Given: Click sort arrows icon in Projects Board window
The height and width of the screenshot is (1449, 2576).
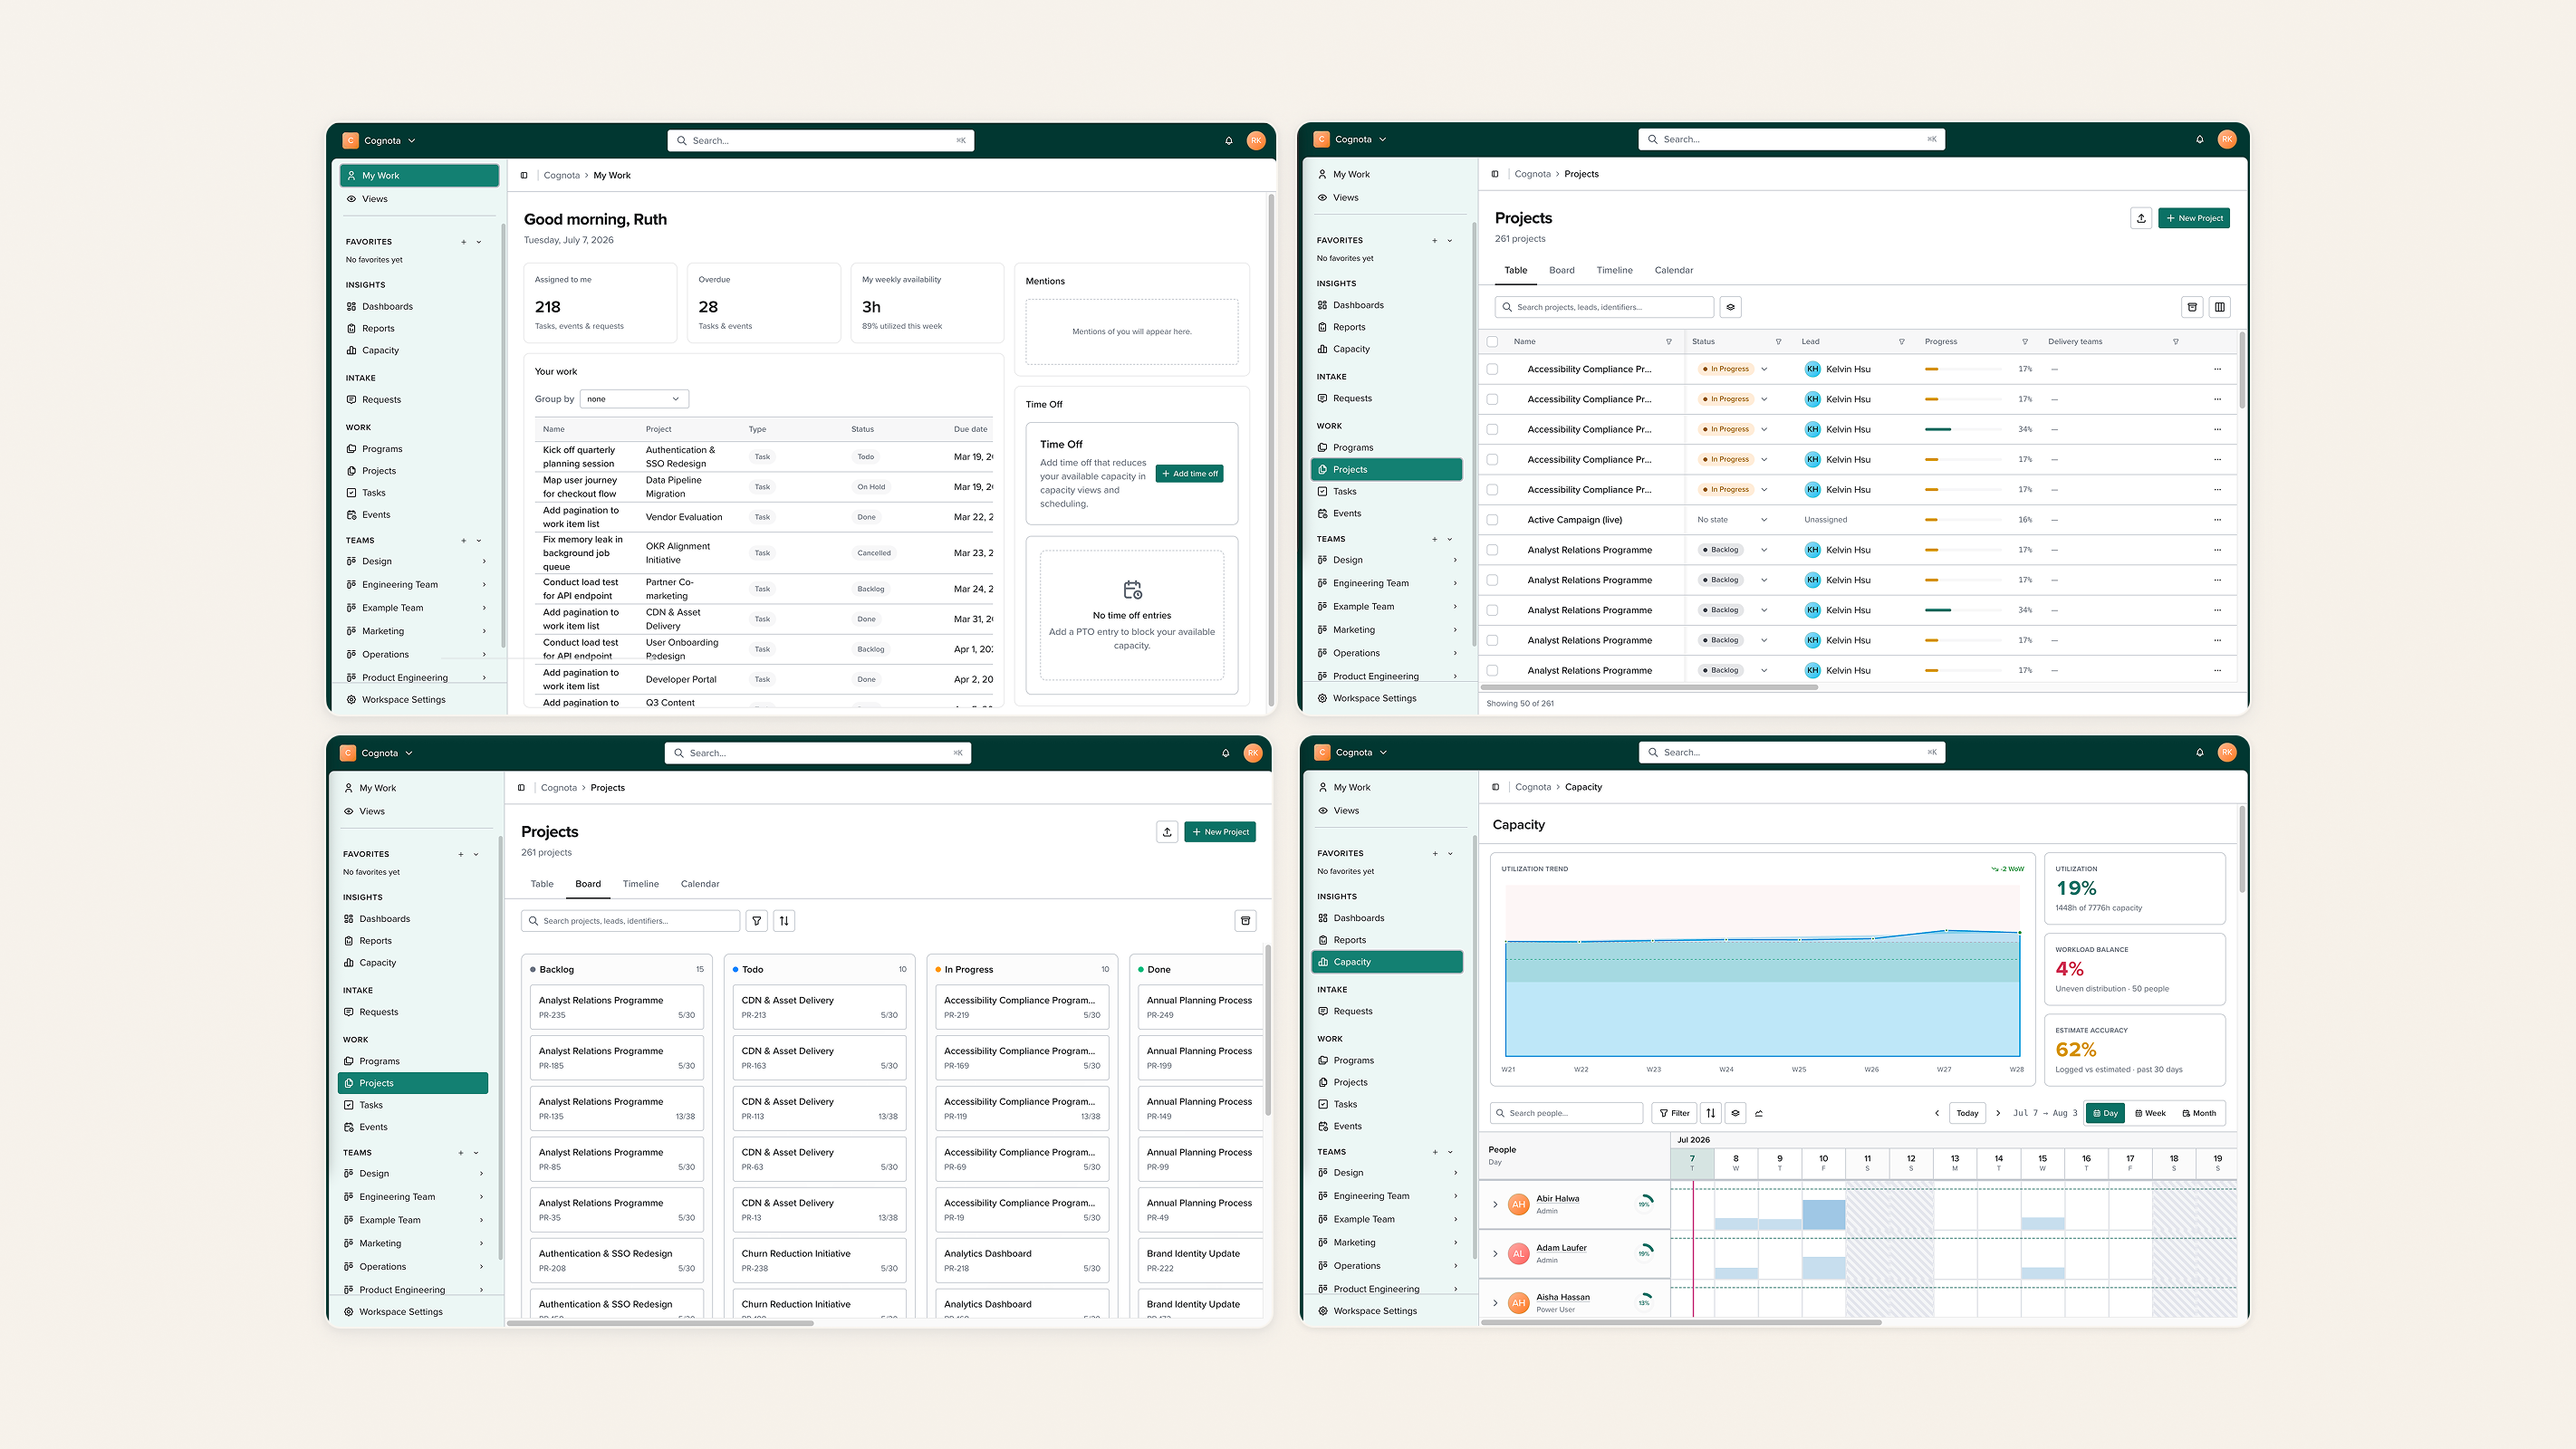Looking at the screenshot, I should coord(784,921).
